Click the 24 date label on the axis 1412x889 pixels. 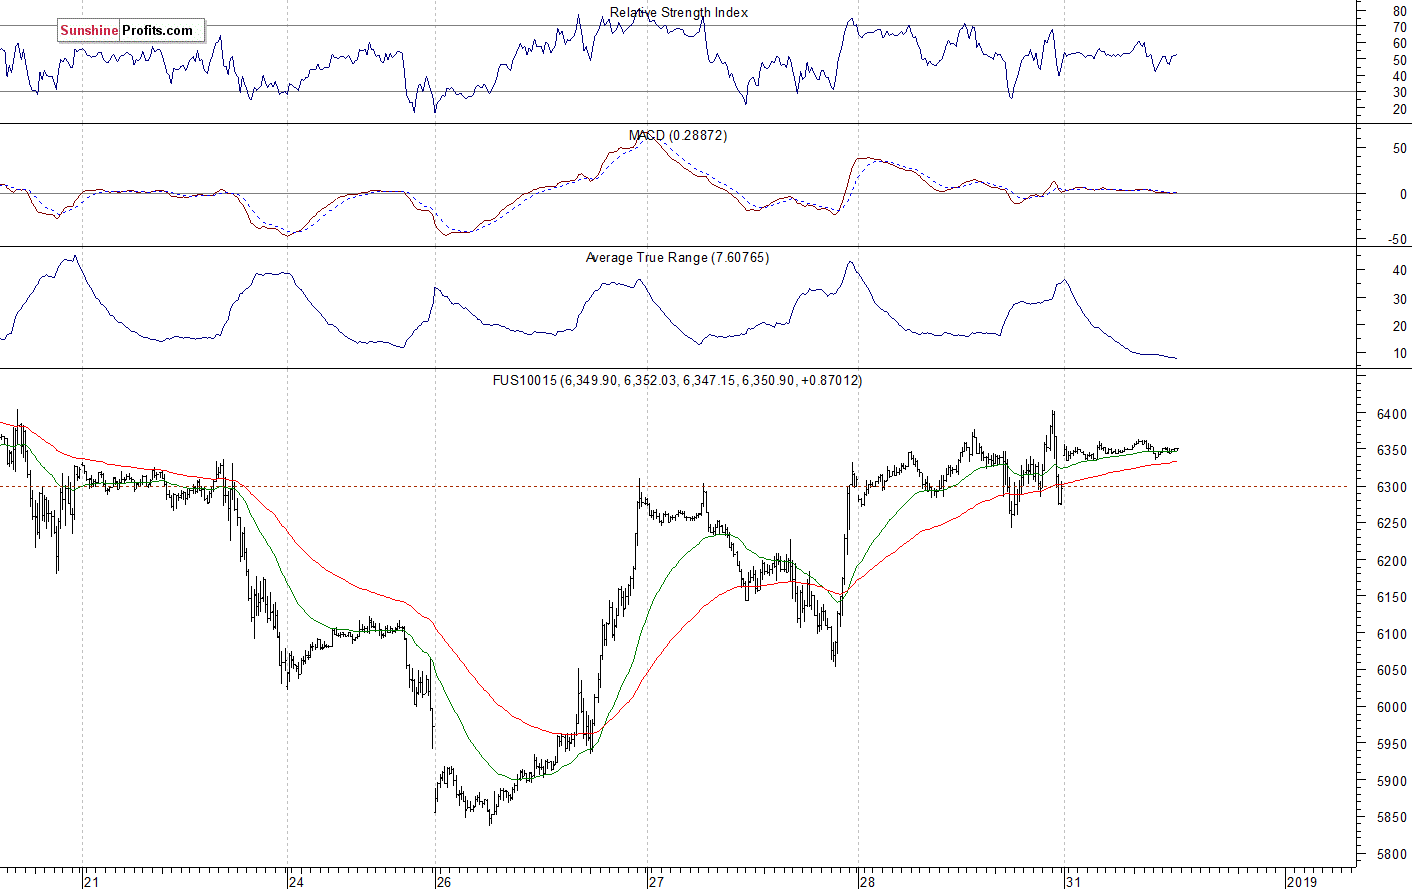click(297, 882)
